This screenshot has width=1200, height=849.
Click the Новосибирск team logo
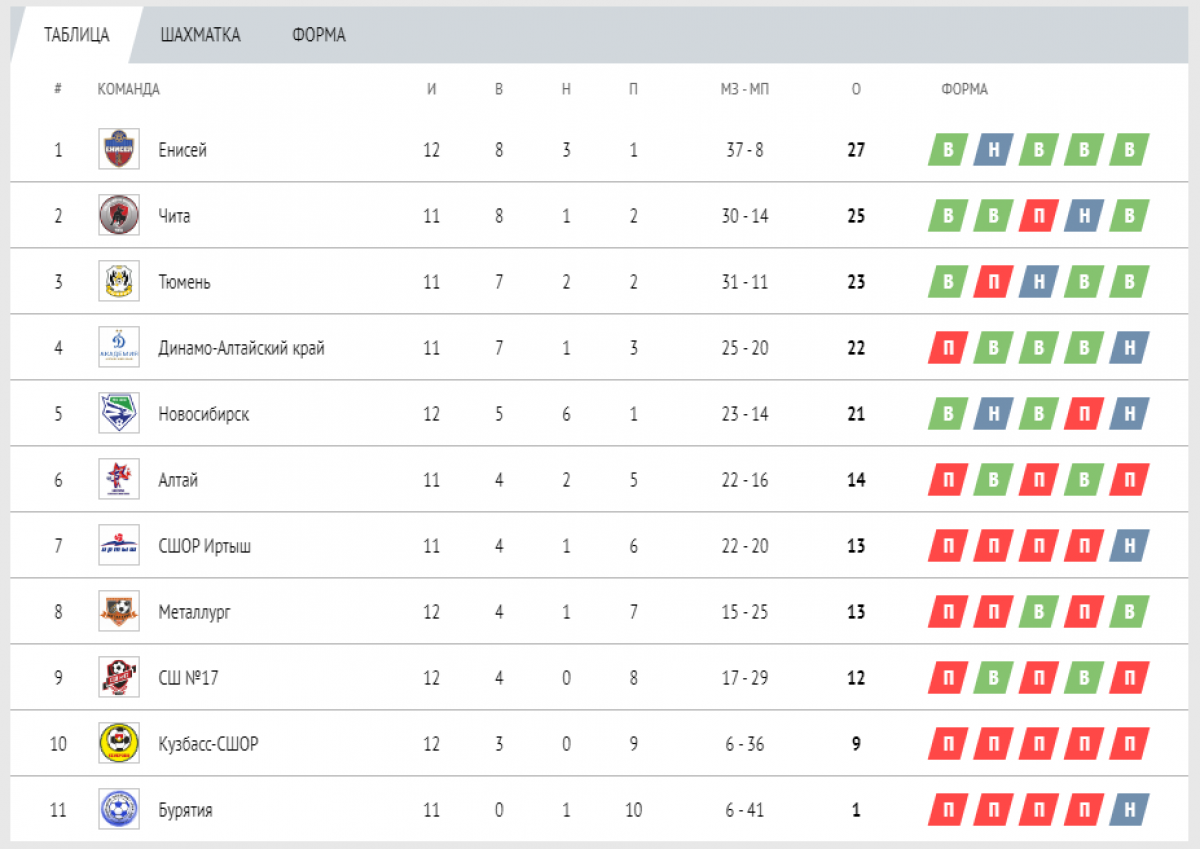tap(118, 414)
